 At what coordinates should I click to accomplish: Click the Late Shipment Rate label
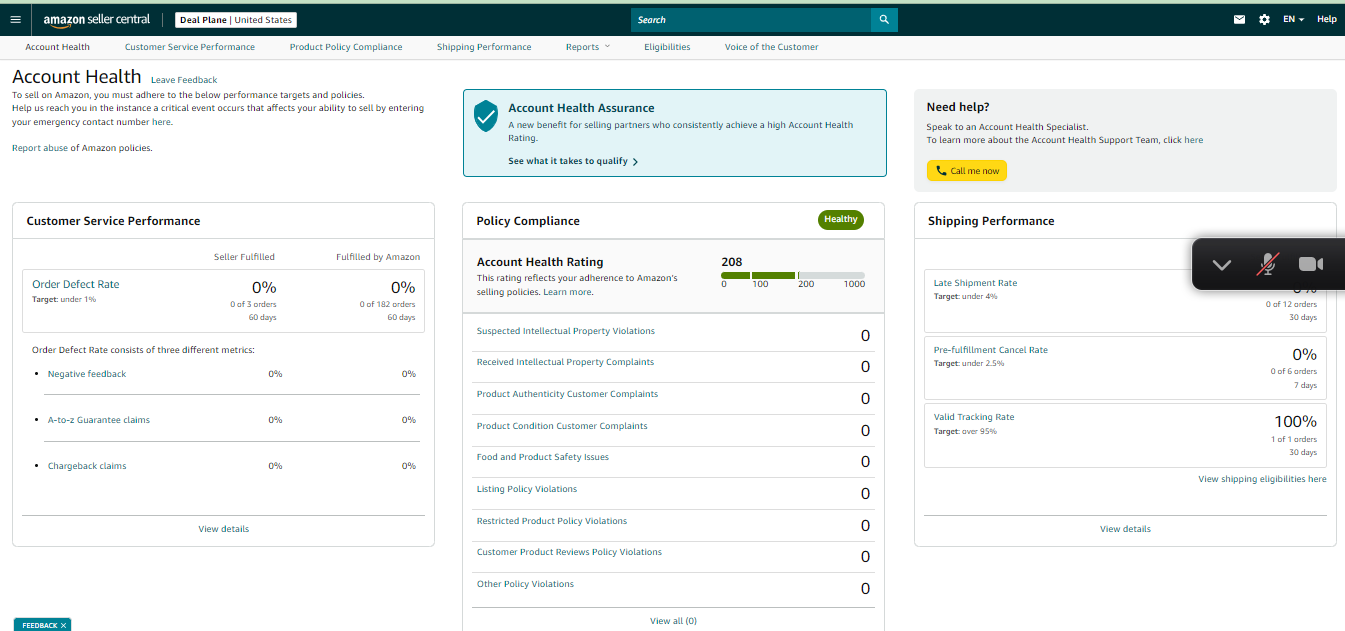point(975,283)
